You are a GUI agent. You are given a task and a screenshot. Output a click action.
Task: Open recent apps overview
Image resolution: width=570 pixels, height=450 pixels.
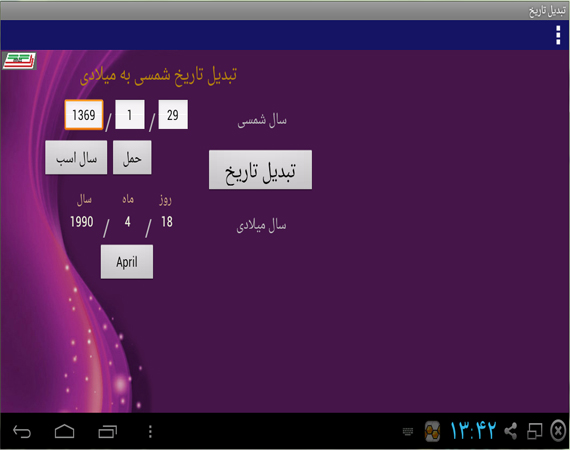[x=107, y=432]
